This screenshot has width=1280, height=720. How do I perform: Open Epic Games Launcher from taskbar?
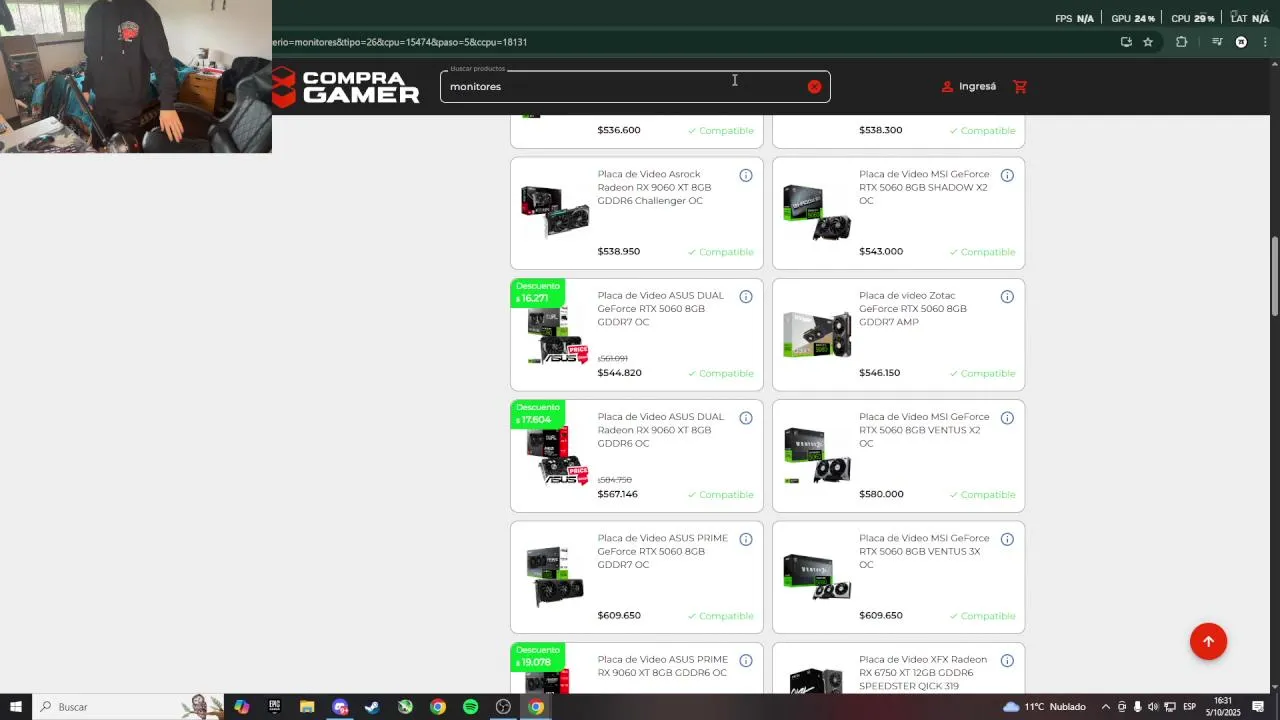[x=274, y=707]
